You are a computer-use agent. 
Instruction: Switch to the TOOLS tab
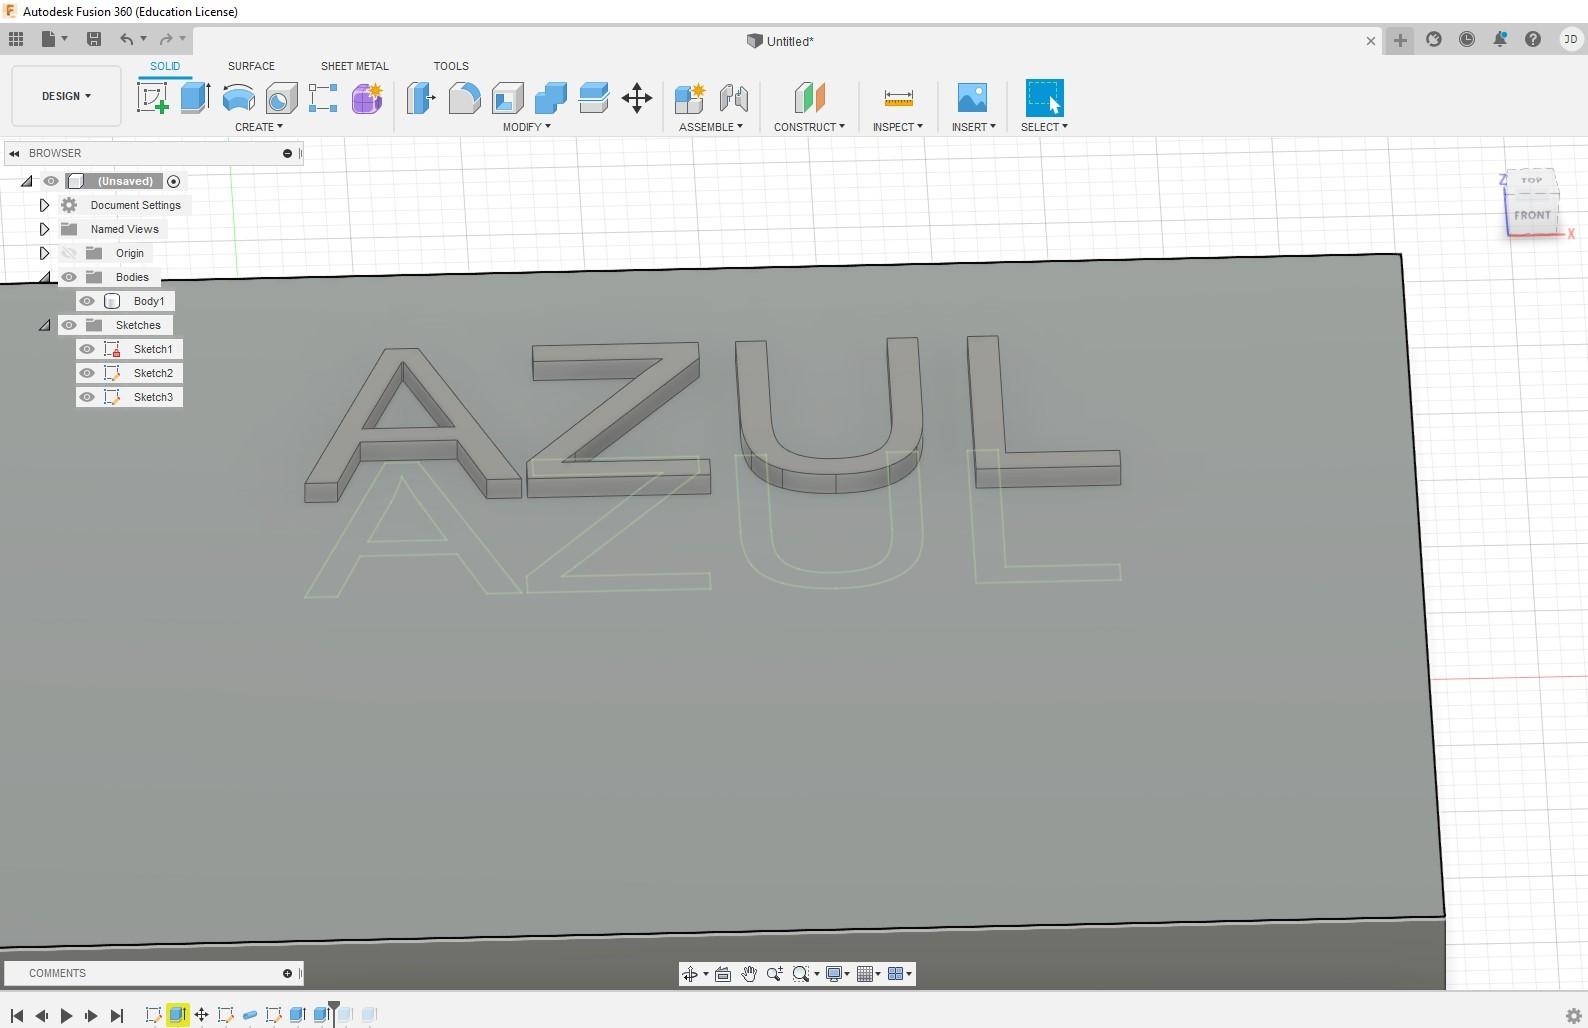[451, 66]
